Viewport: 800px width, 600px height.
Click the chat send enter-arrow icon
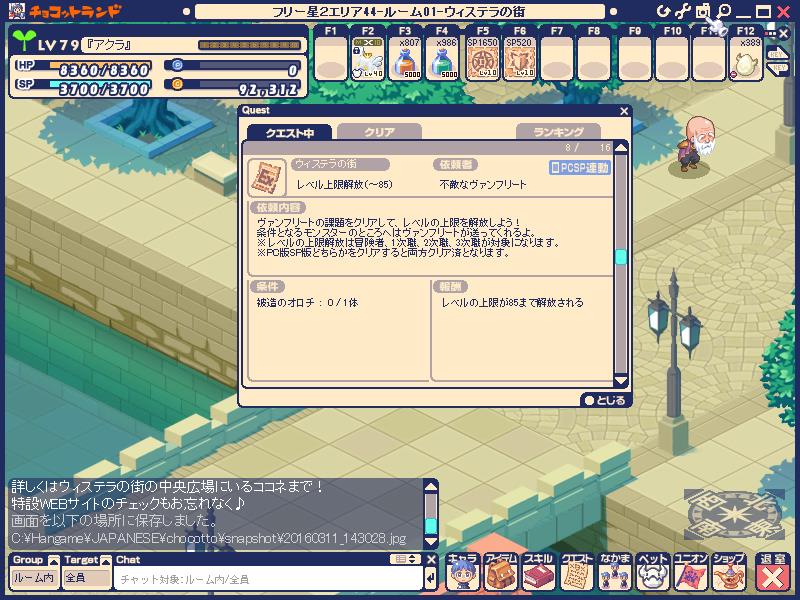tap(431, 579)
